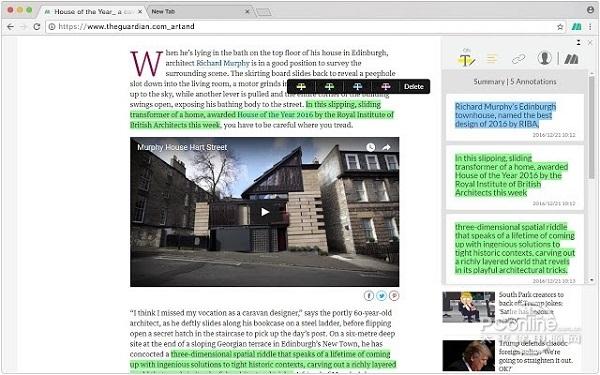Image resolution: width=600 pixels, height=375 pixels.
Task: Share article on Twitter
Action: pos(382,296)
